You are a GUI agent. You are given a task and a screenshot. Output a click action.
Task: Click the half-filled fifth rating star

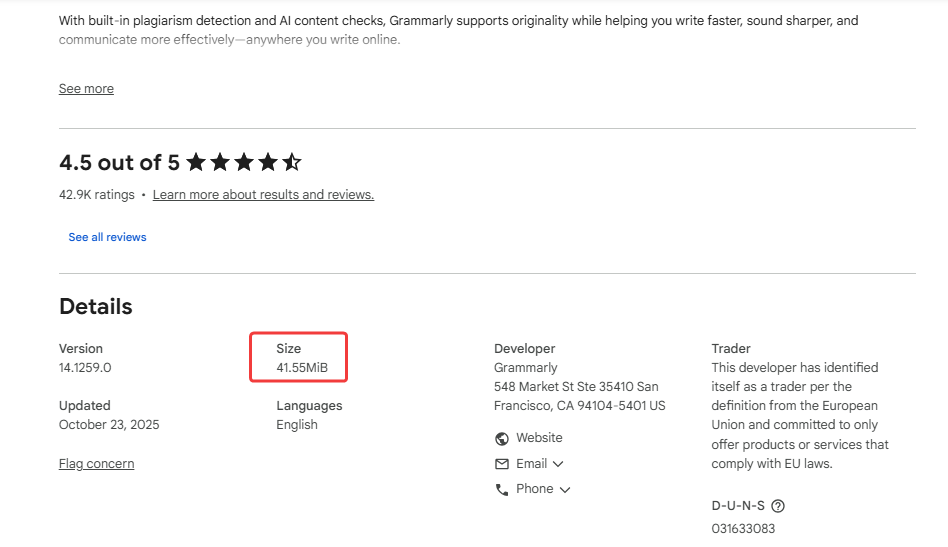(292, 162)
